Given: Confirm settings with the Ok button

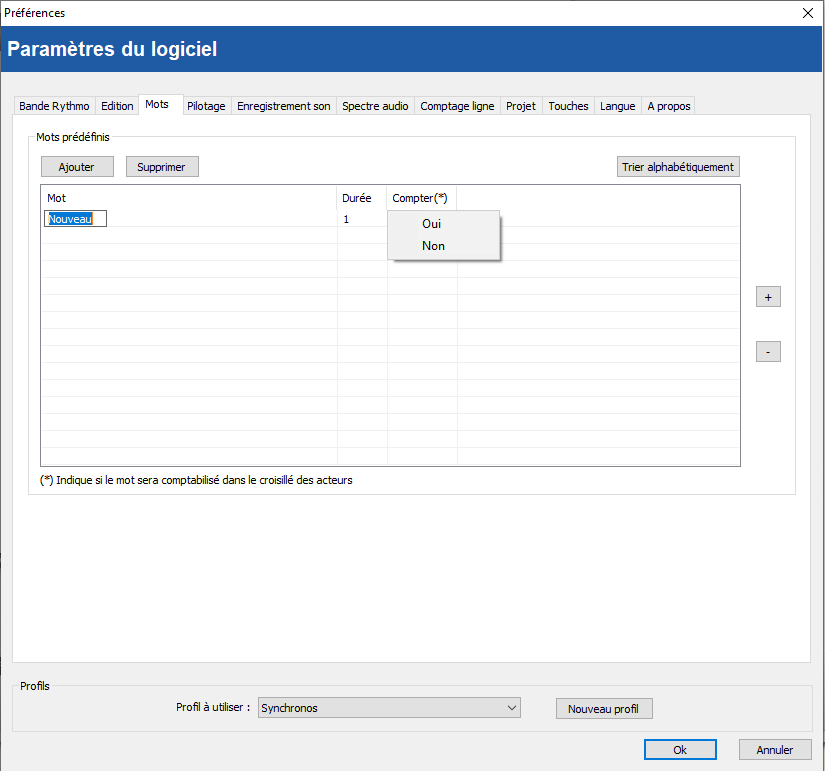Looking at the screenshot, I should tap(680, 750).
